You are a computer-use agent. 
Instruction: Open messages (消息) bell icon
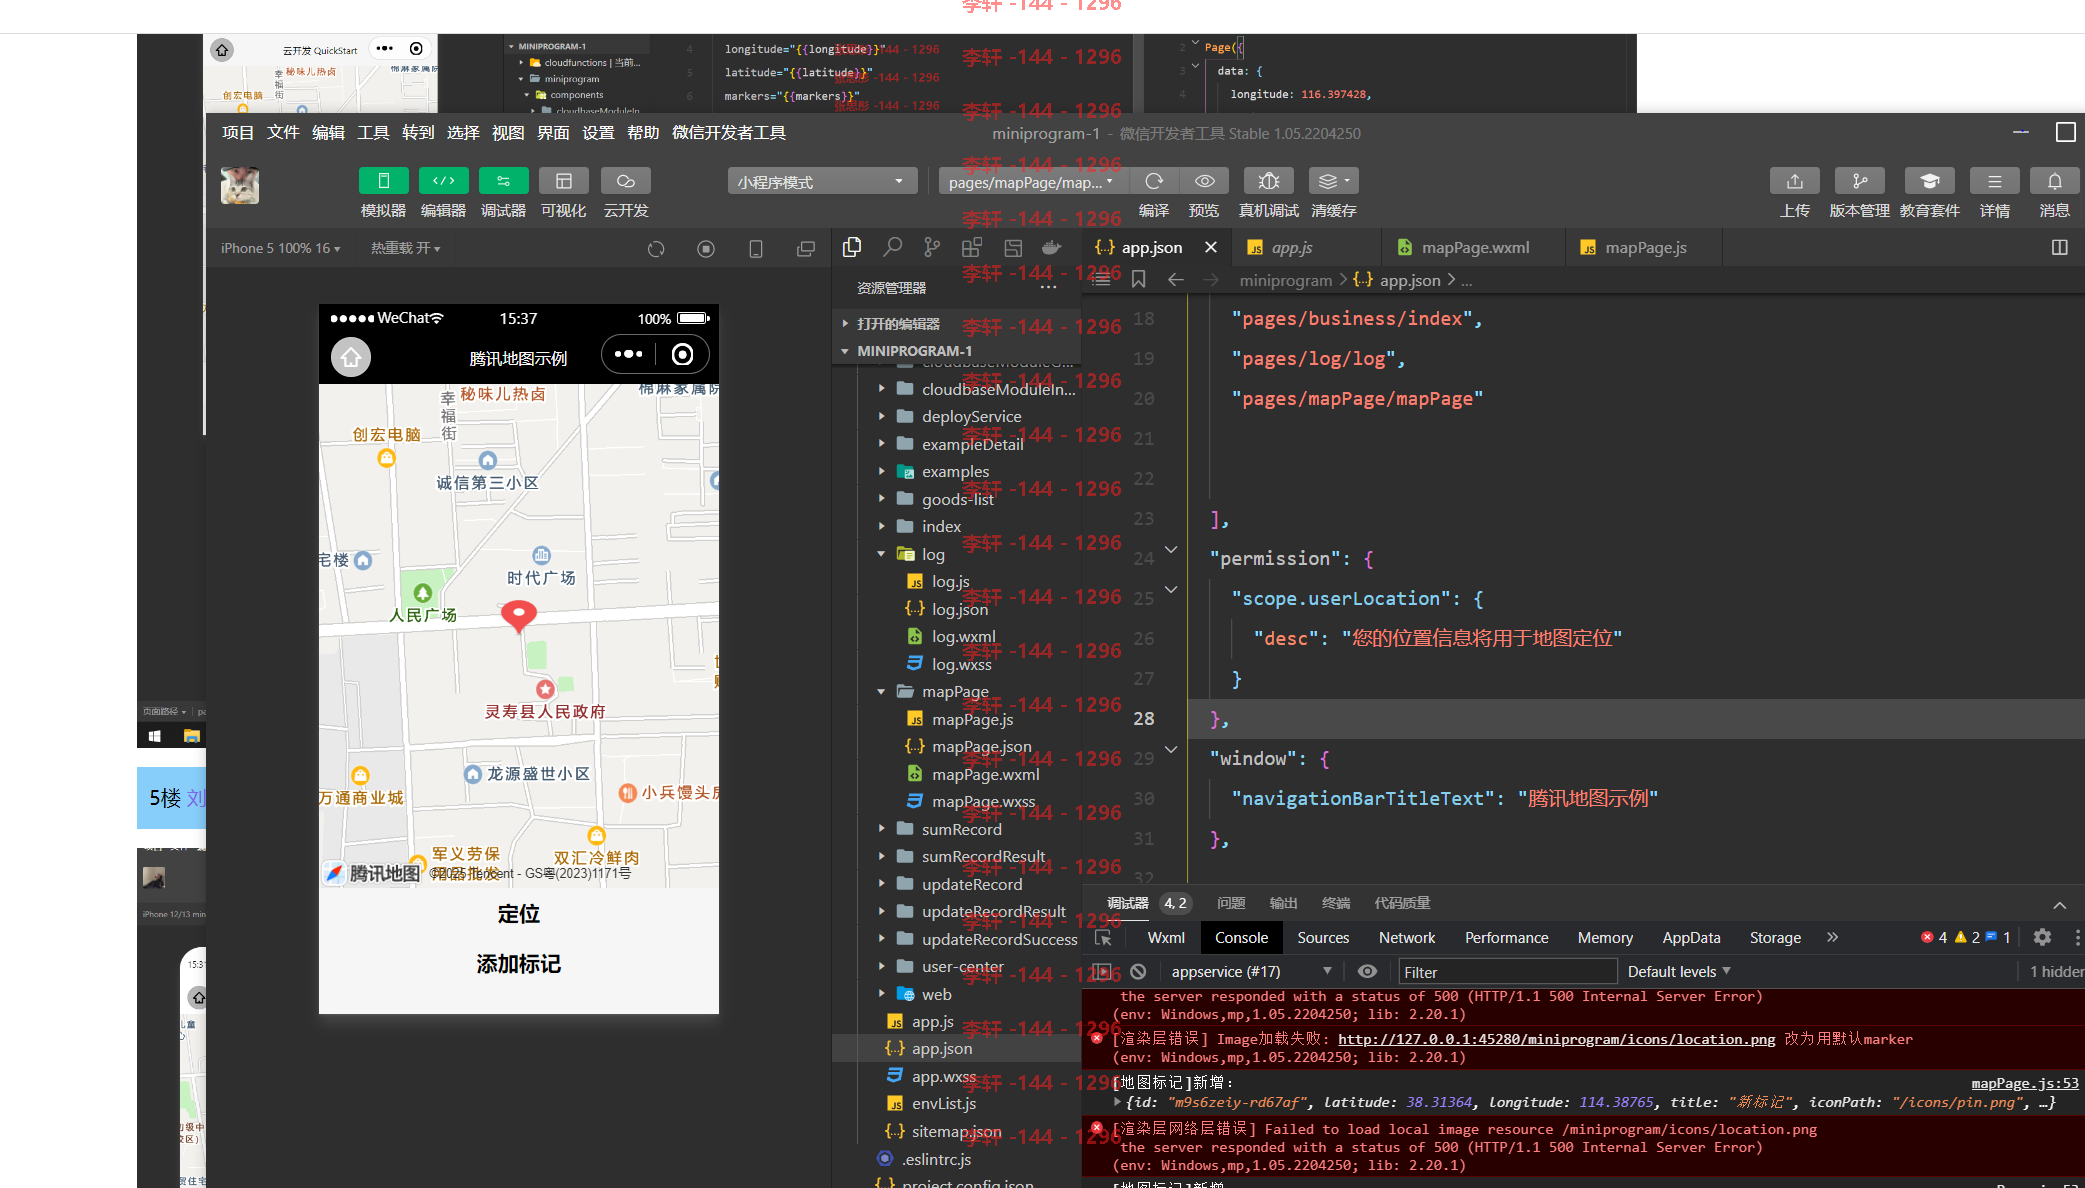pyautogui.click(x=2054, y=181)
